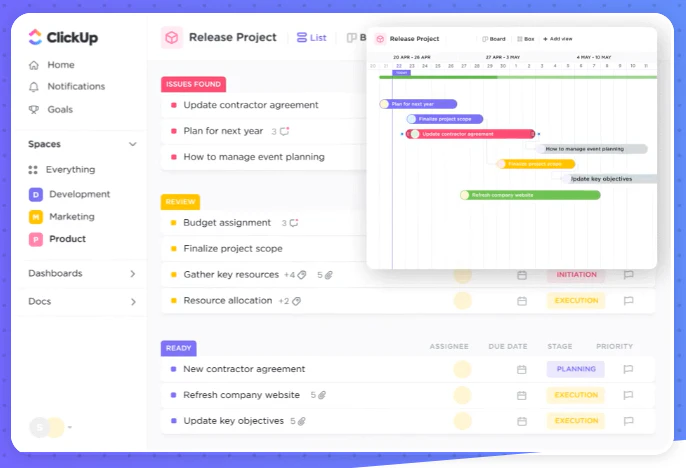Open the Gather key resources task

pyautogui.click(x=231, y=275)
